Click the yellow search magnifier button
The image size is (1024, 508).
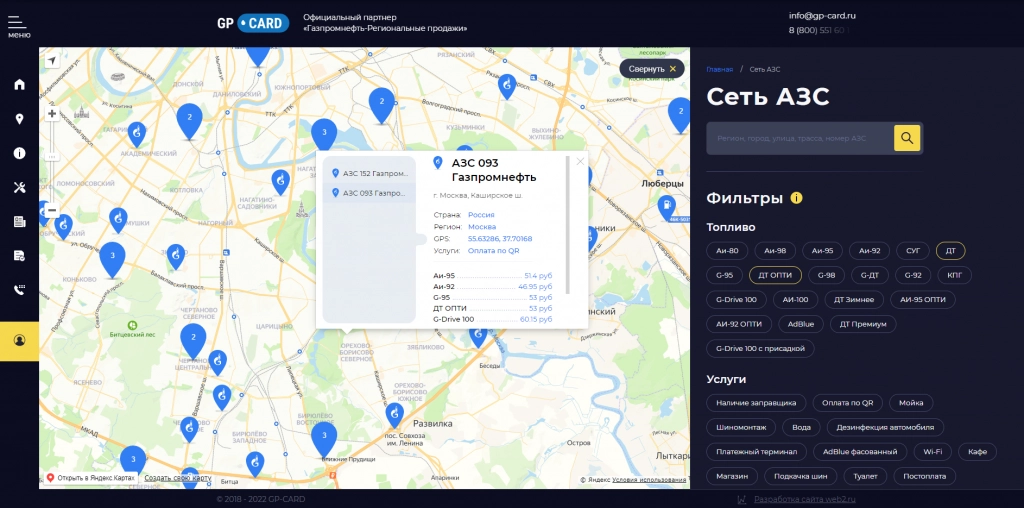[x=907, y=138]
